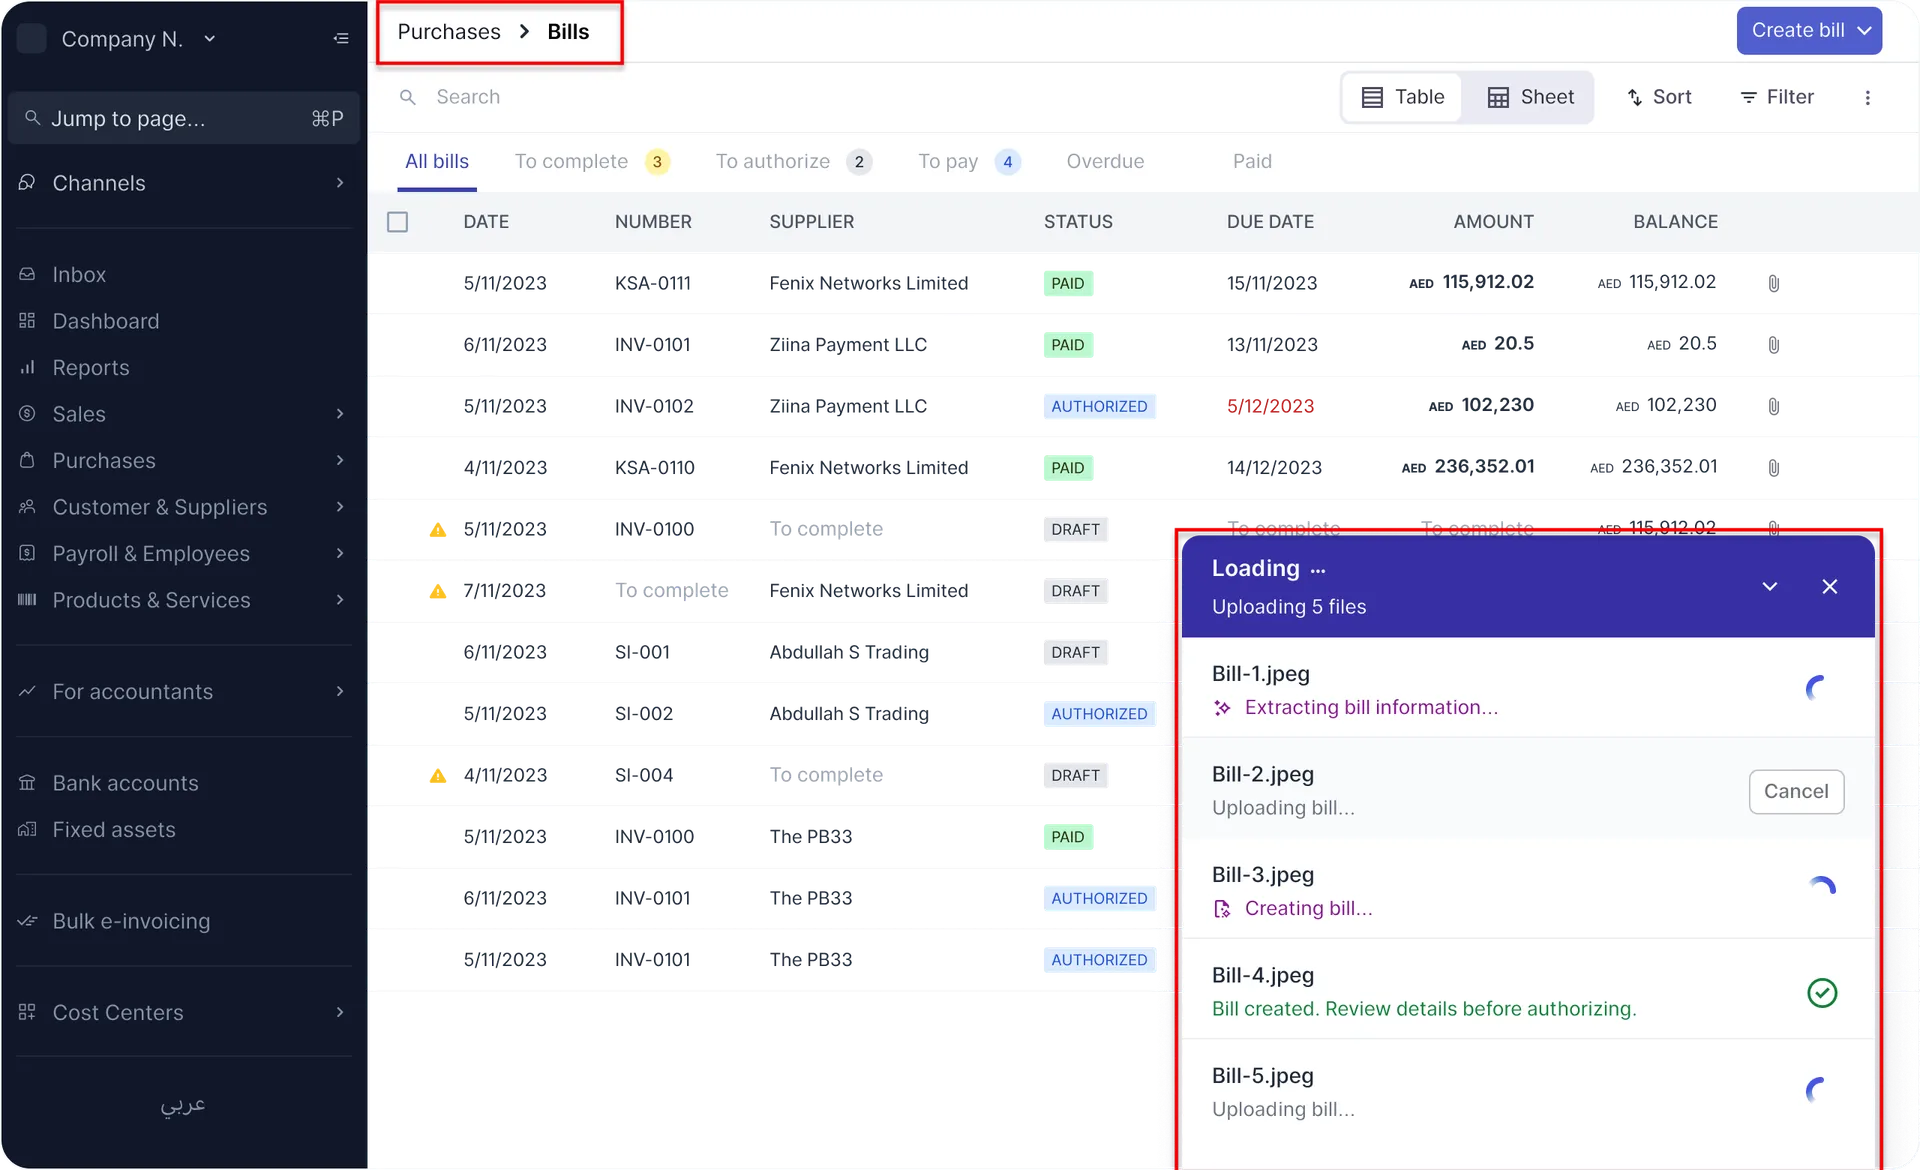Expand the Purchases section in the sidebar
This screenshot has height=1170, width=1920.
coord(341,460)
